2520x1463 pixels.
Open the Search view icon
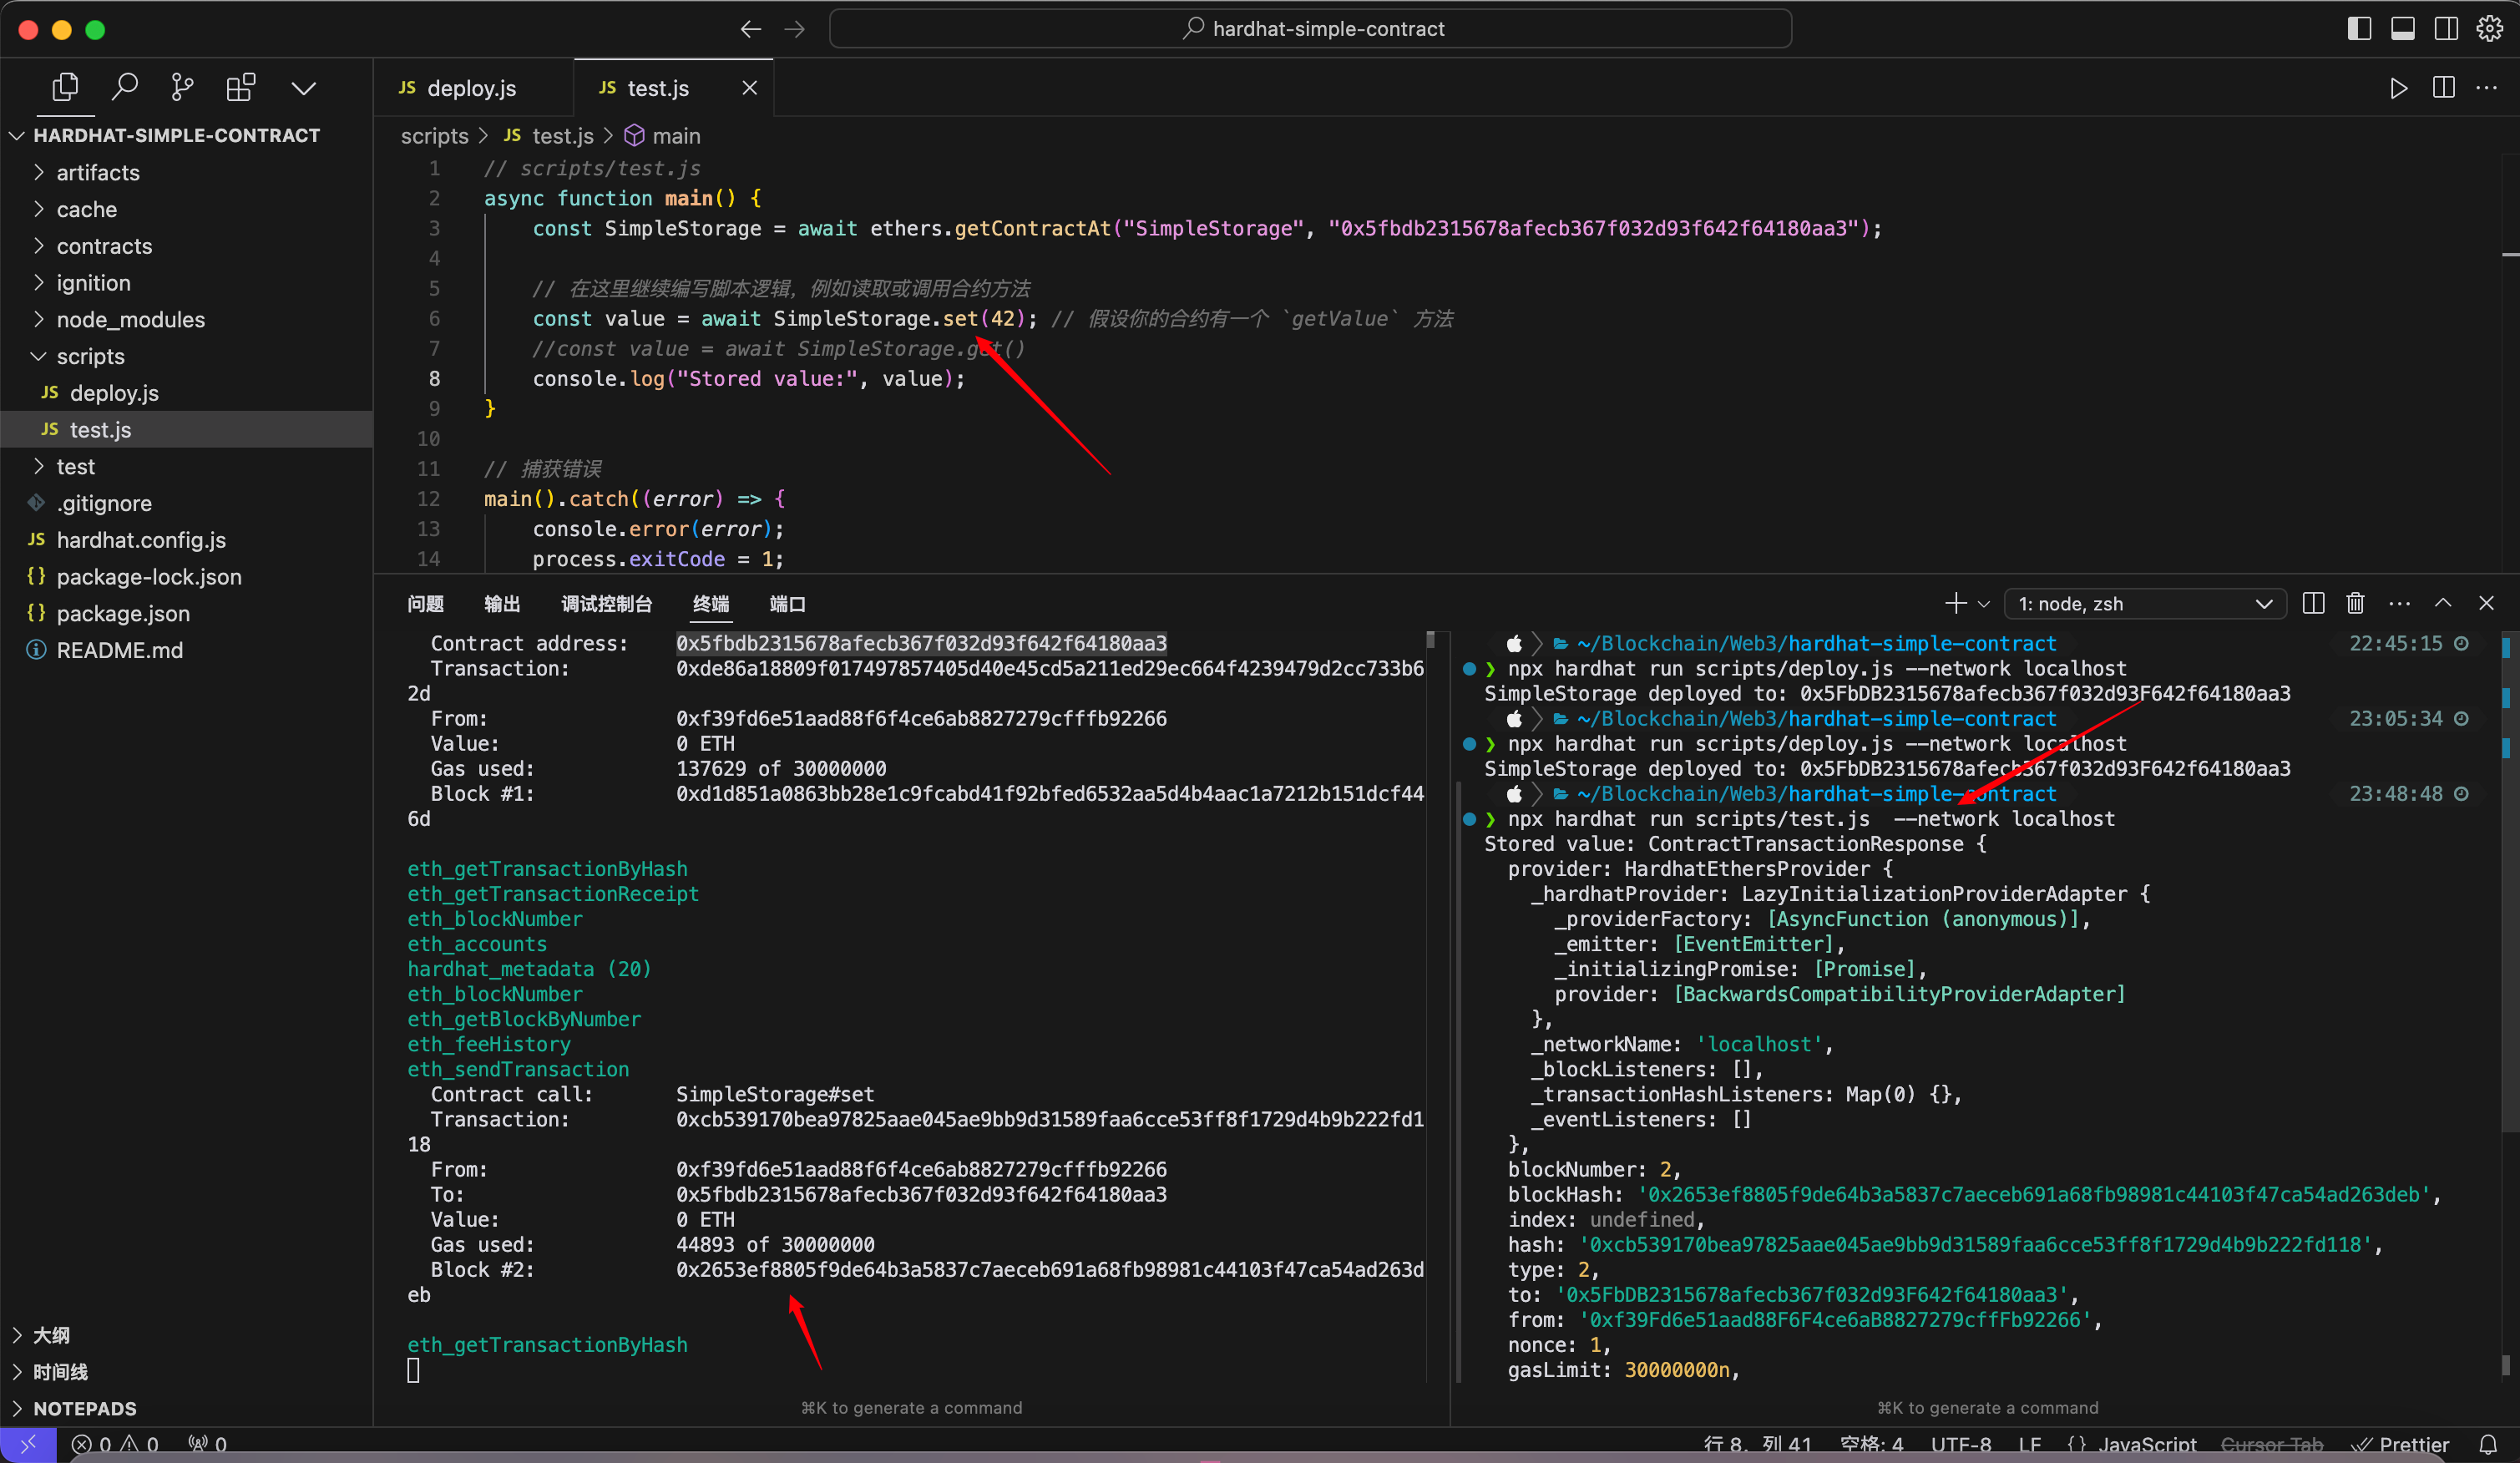124,88
